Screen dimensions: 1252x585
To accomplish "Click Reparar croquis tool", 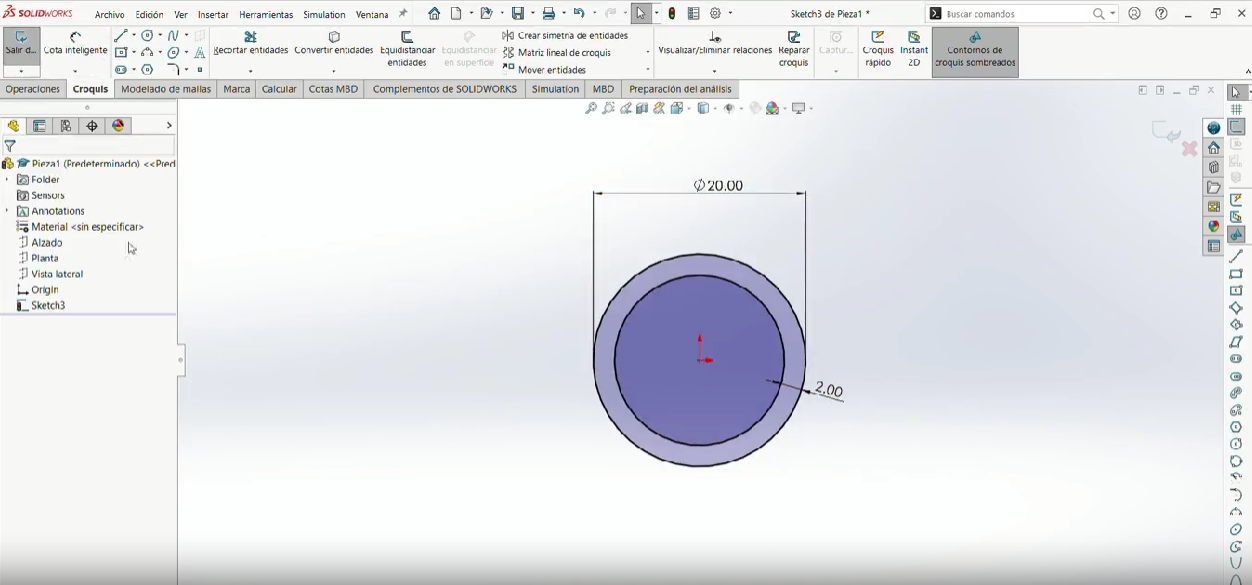I will [794, 49].
